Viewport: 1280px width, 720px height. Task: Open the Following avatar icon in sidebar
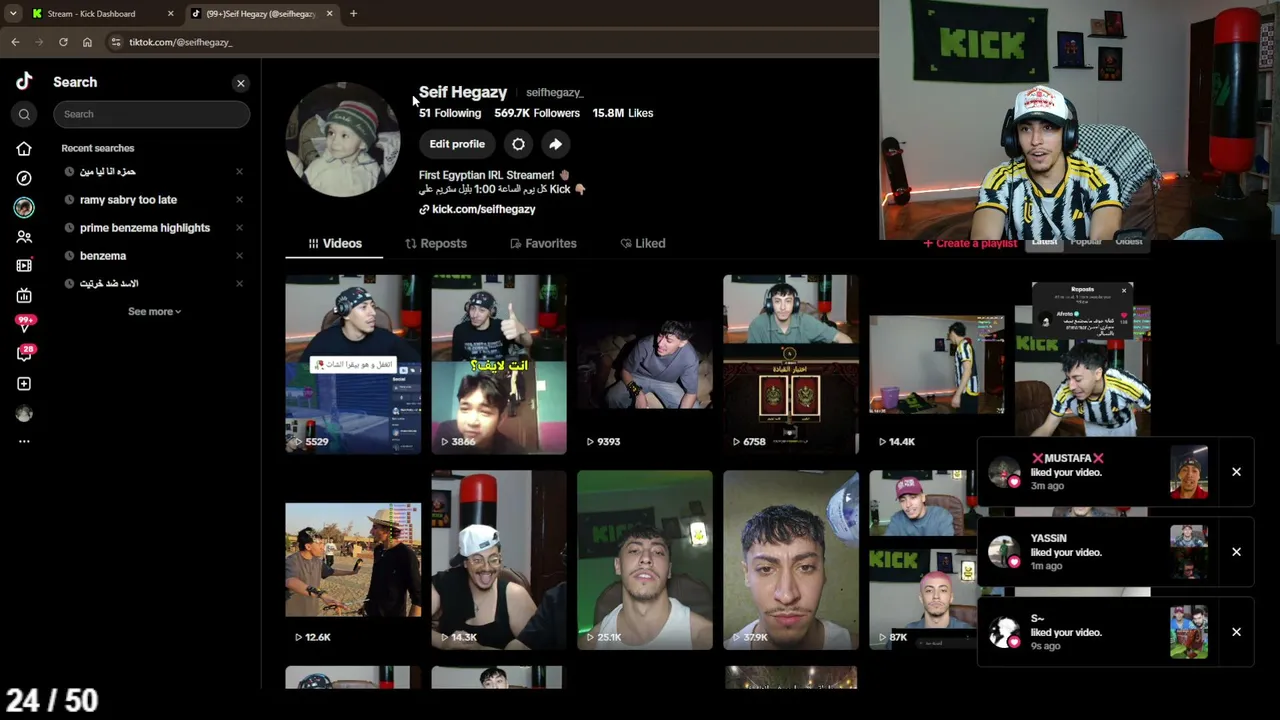pyautogui.click(x=24, y=207)
